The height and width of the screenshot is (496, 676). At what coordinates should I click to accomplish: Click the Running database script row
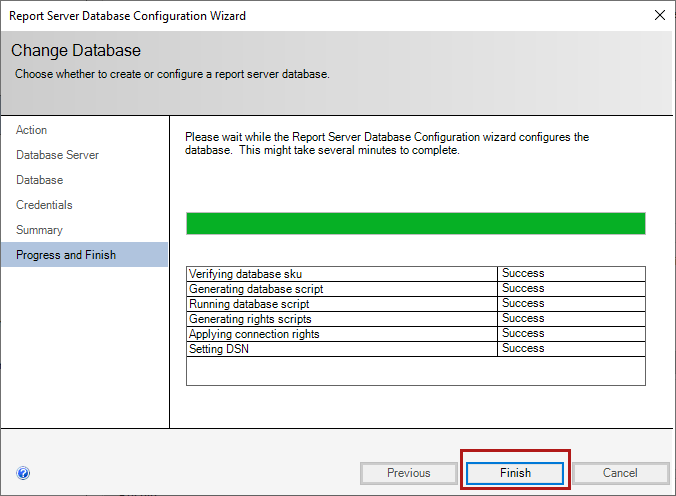(249, 304)
